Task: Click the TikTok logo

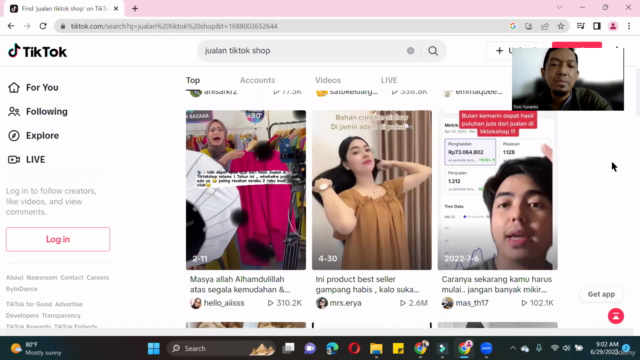Action: point(37,51)
